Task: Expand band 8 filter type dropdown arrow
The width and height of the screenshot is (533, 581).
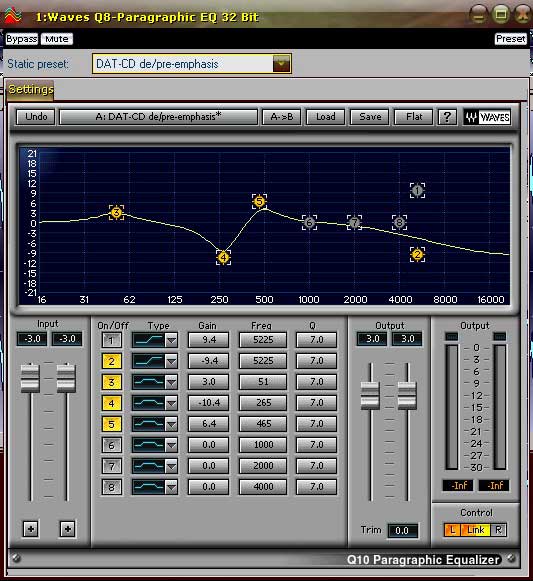Action: point(171,487)
